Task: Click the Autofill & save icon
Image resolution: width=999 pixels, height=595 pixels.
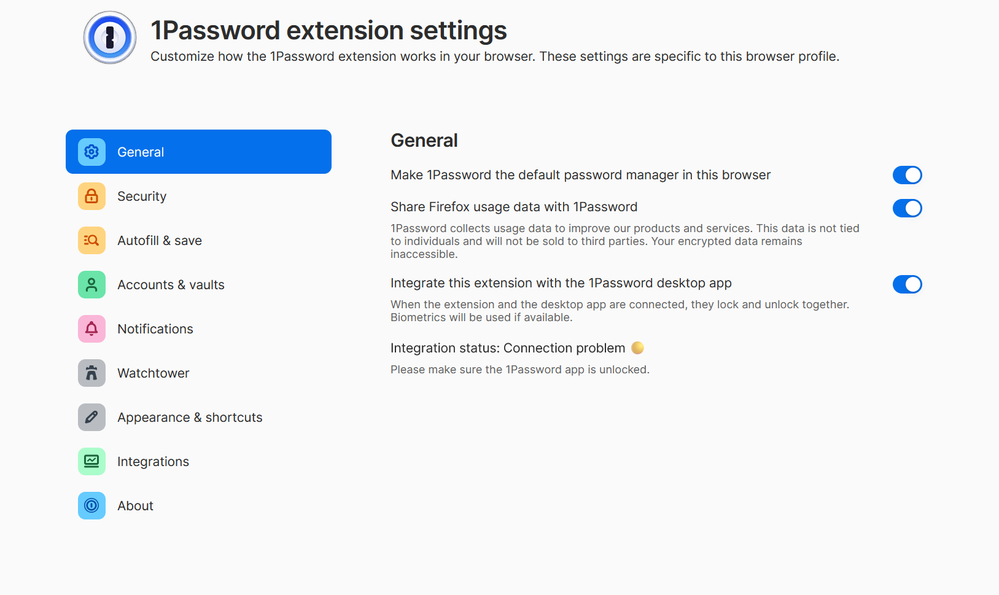Action: coord(91,240)
